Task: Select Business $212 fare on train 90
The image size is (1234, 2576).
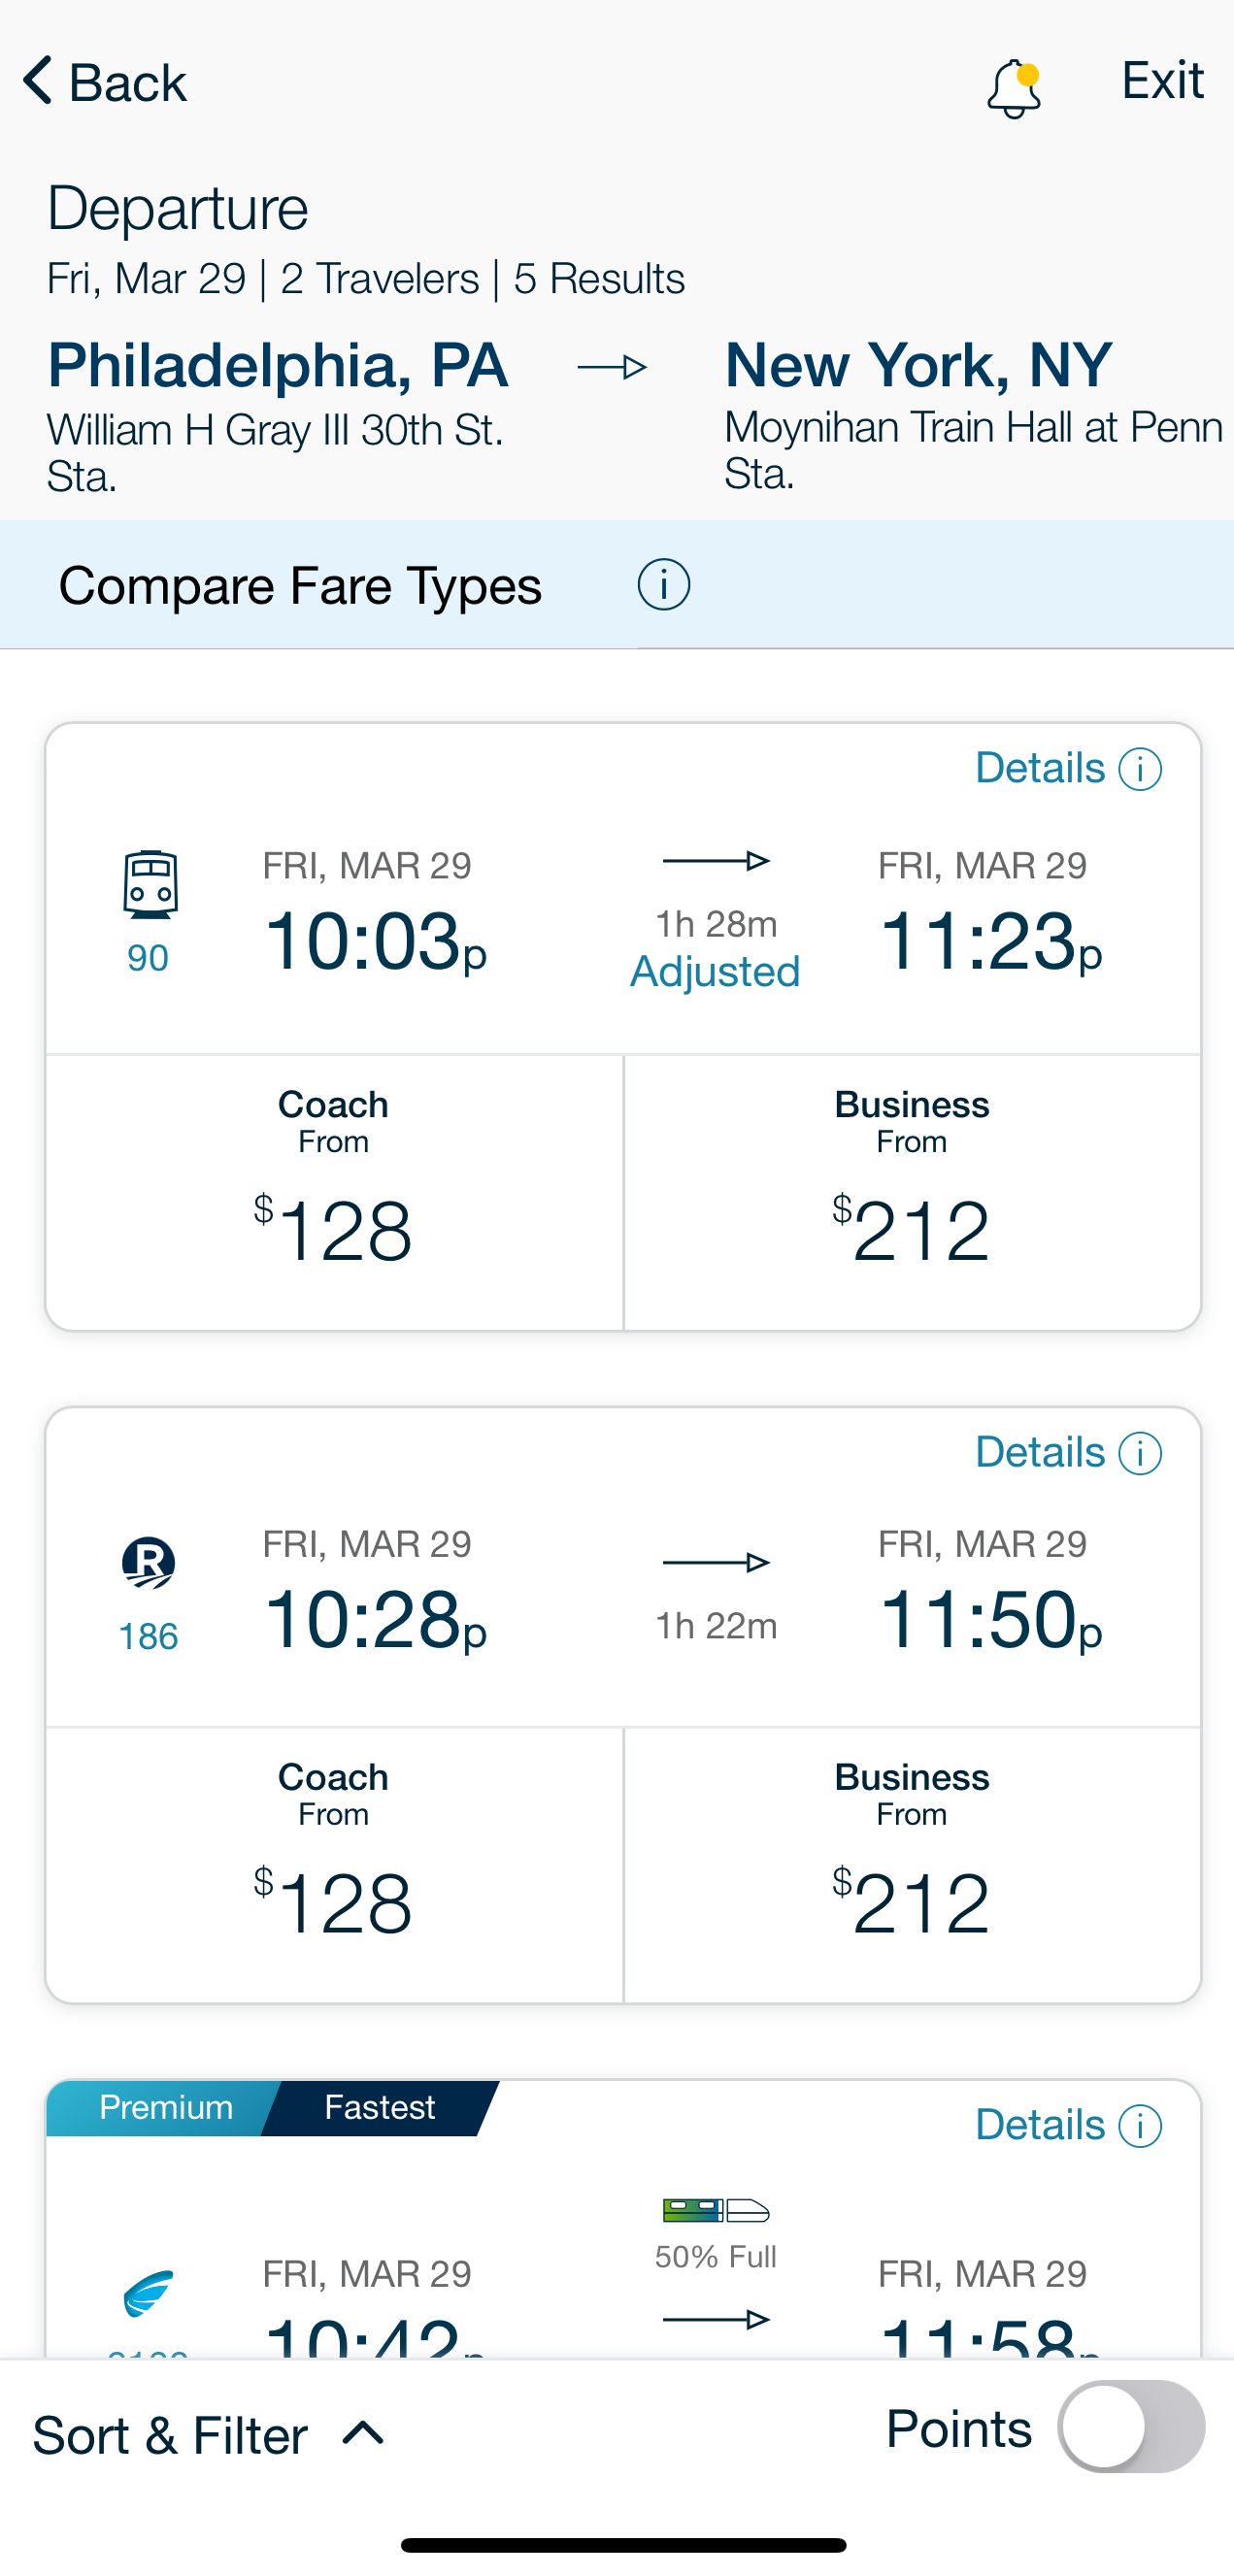Action: 912,1192
